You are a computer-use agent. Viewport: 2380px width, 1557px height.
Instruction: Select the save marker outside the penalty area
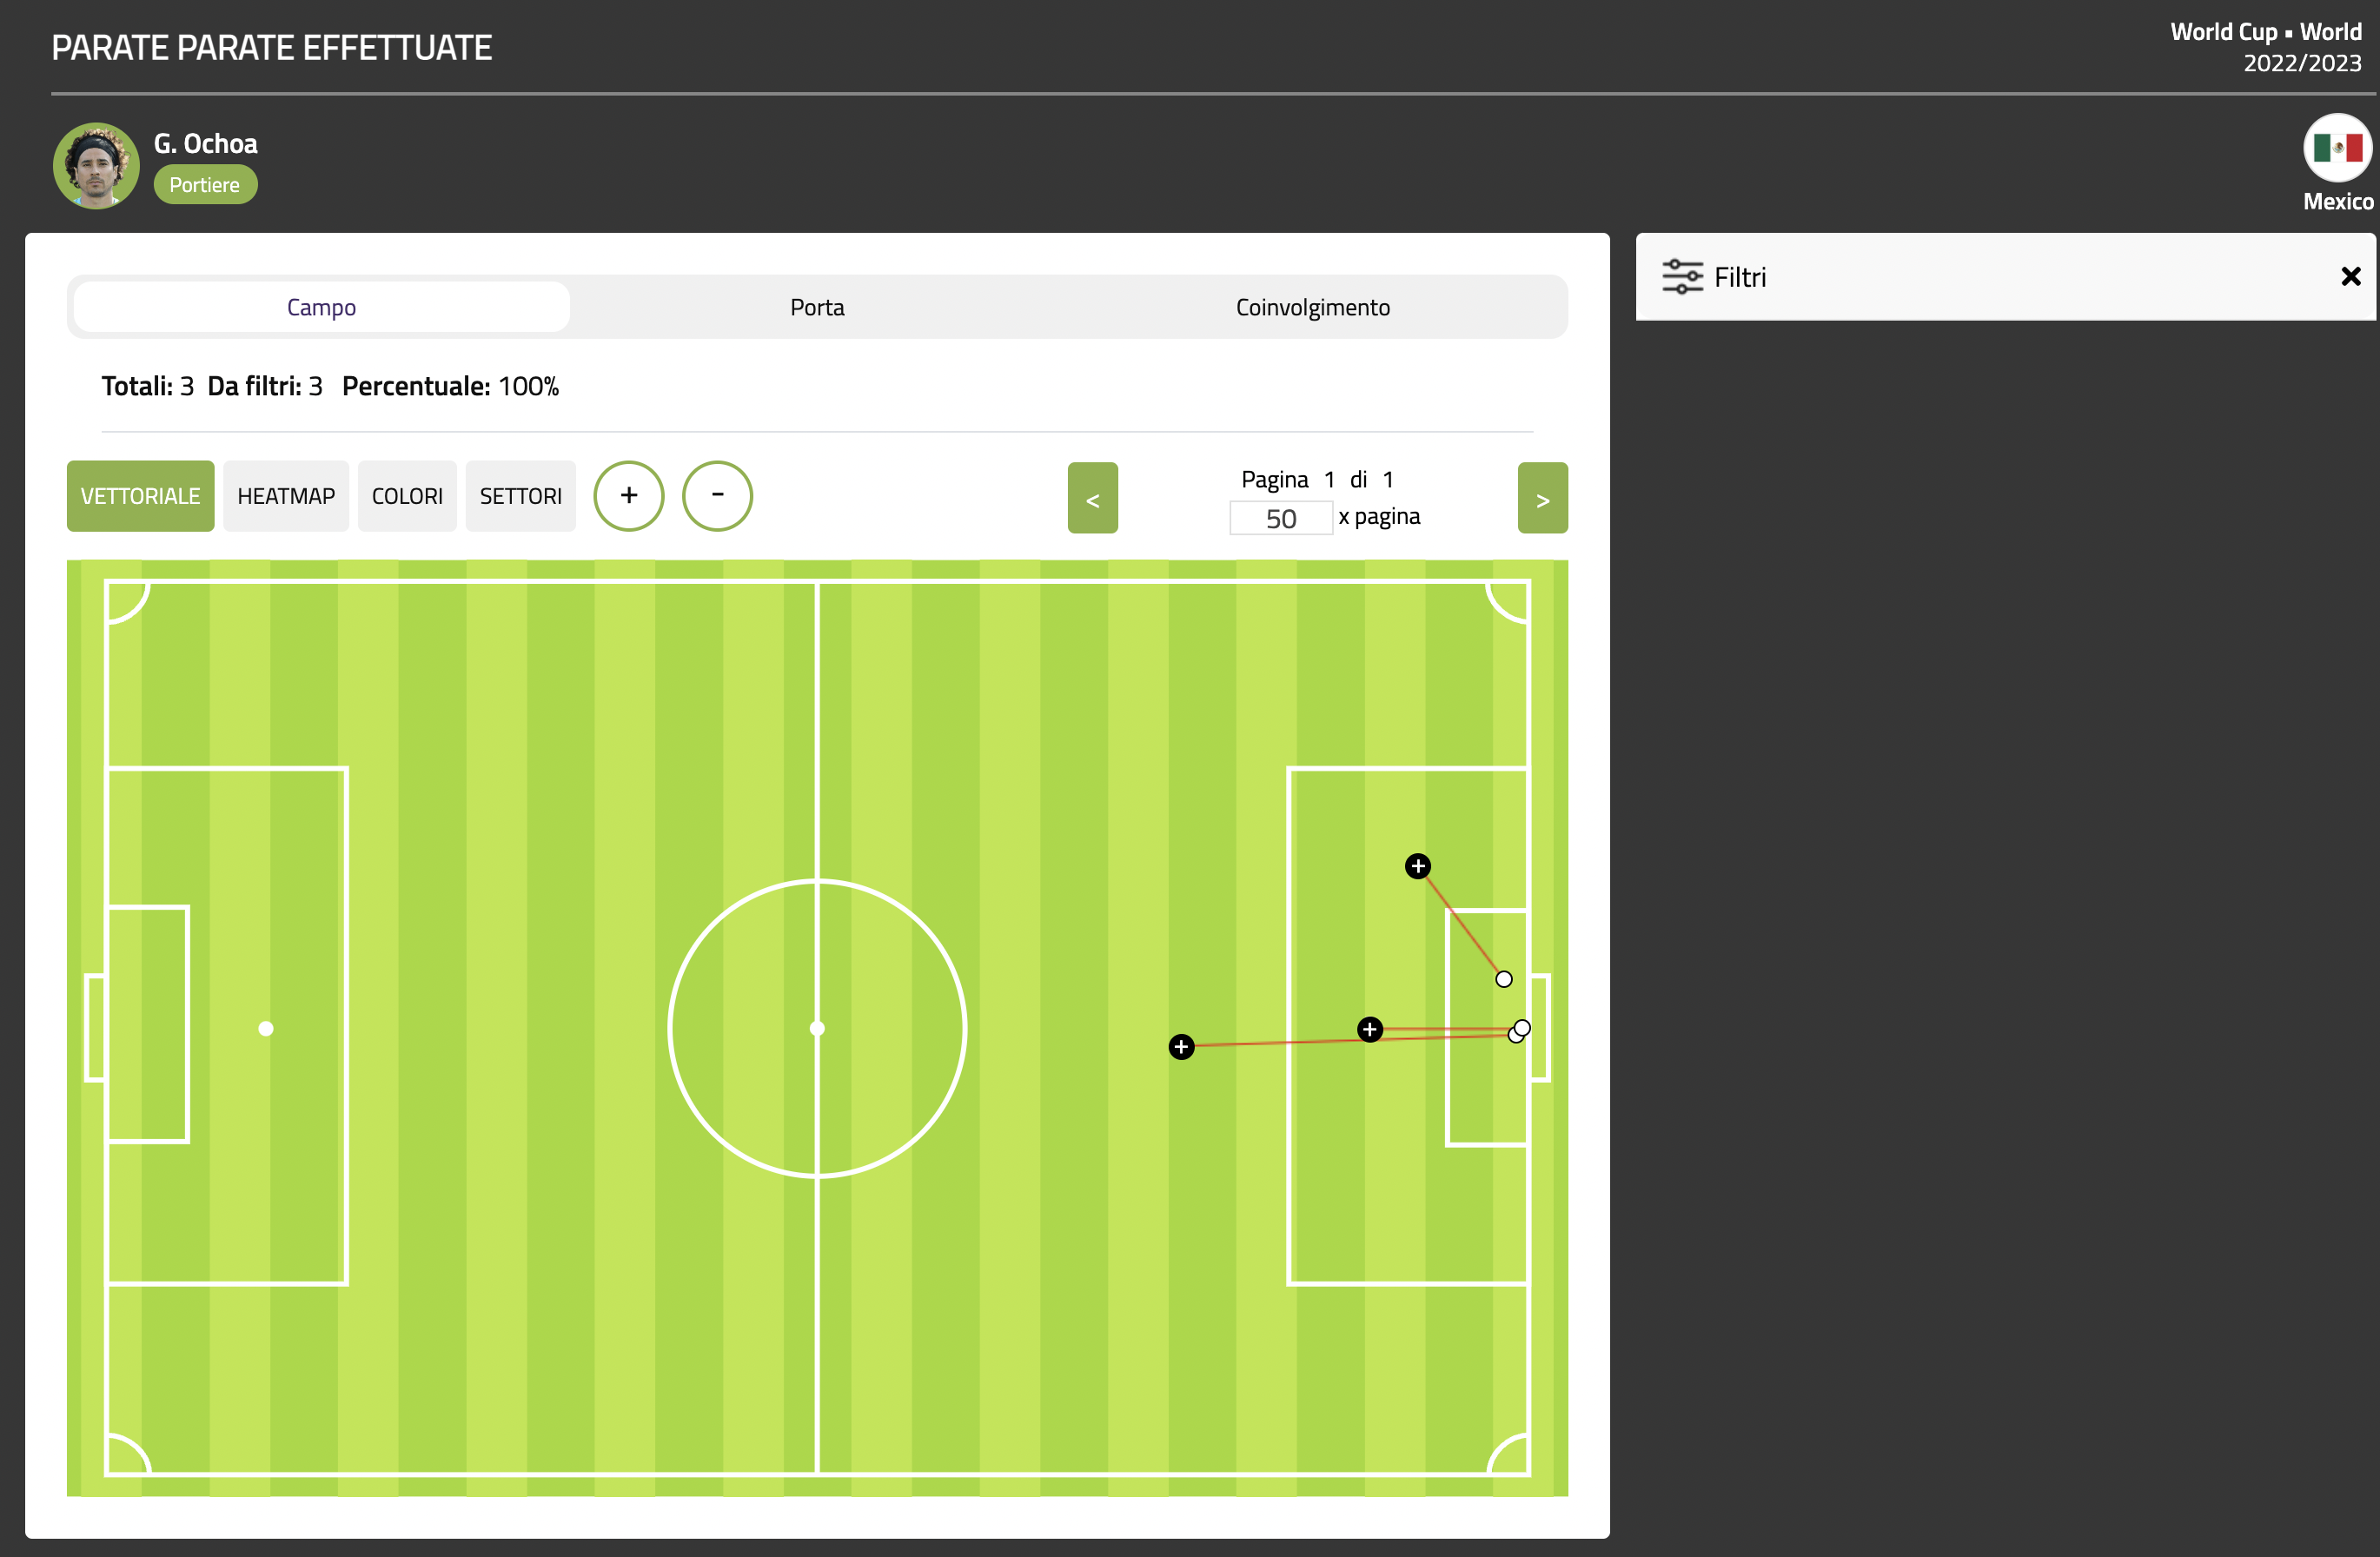(1181, 1047)
